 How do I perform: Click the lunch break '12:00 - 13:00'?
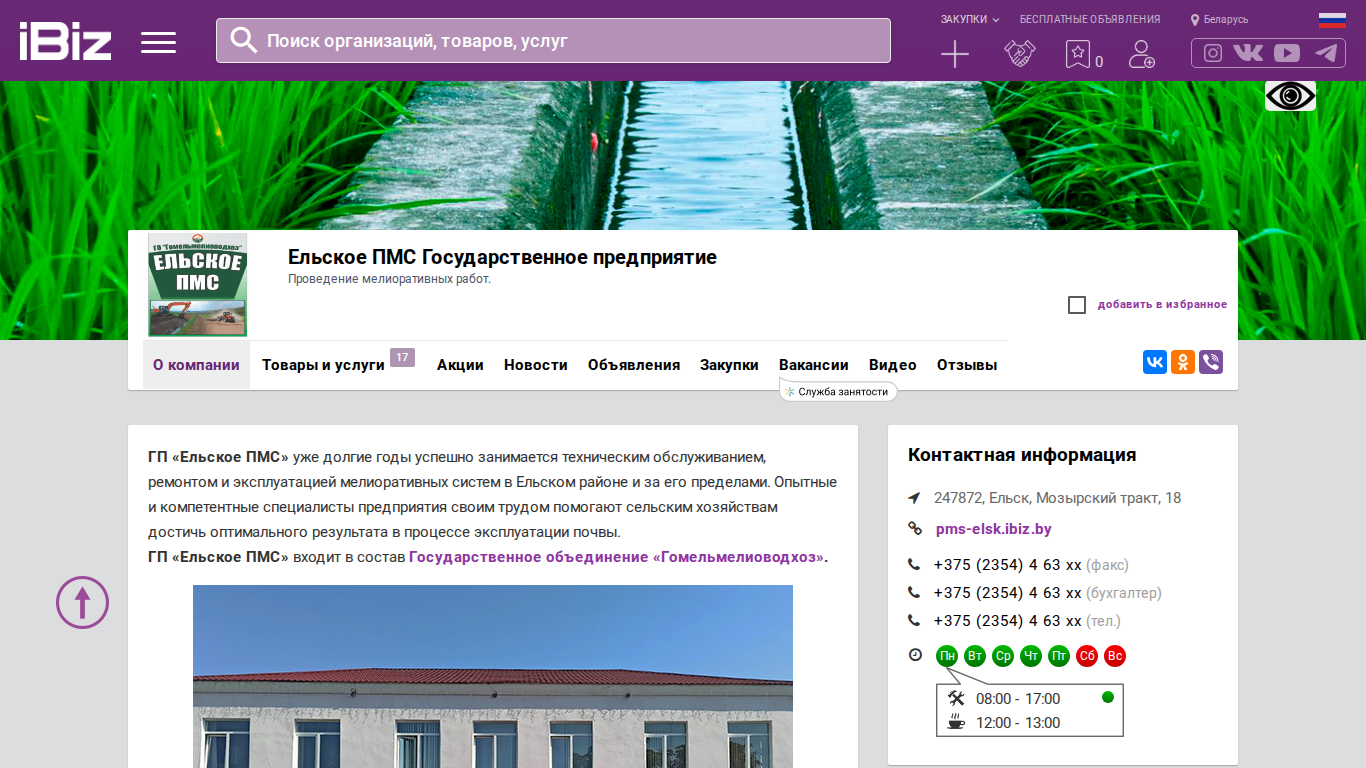(1018, 723)
